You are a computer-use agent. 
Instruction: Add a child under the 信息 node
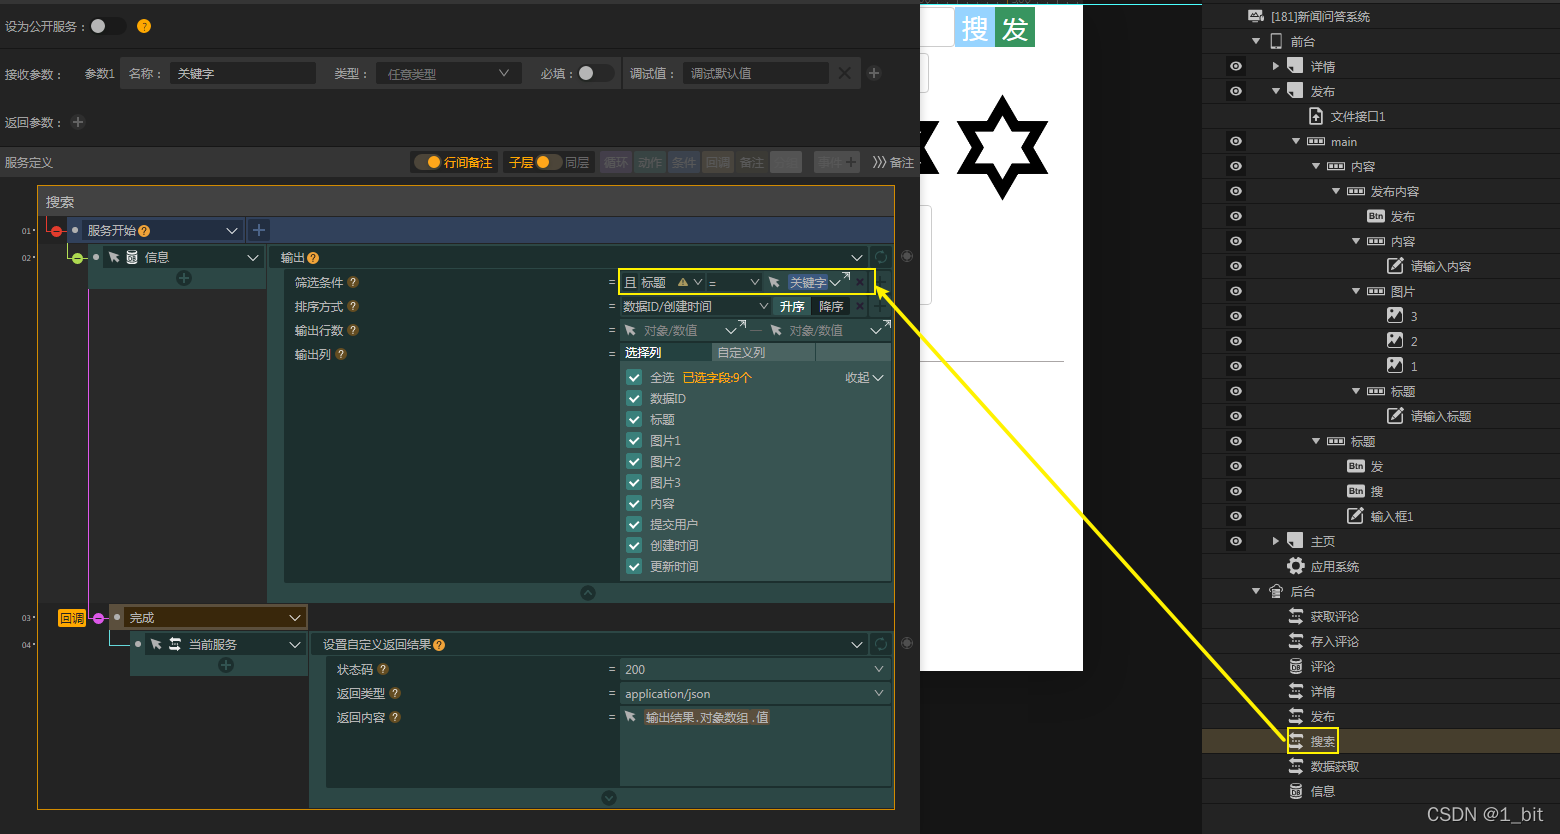[x=184, y=278]
